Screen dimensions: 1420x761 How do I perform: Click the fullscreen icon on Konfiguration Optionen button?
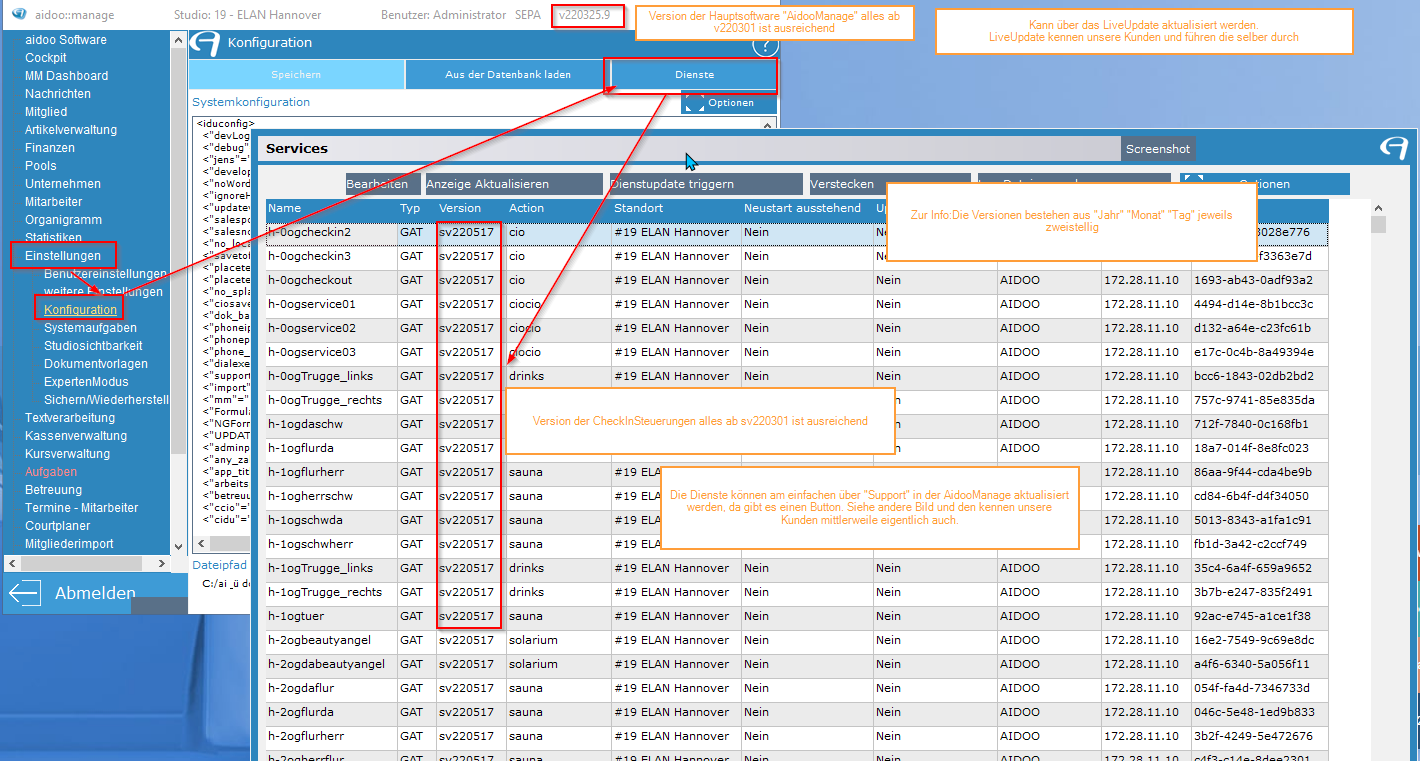point(696,103)
